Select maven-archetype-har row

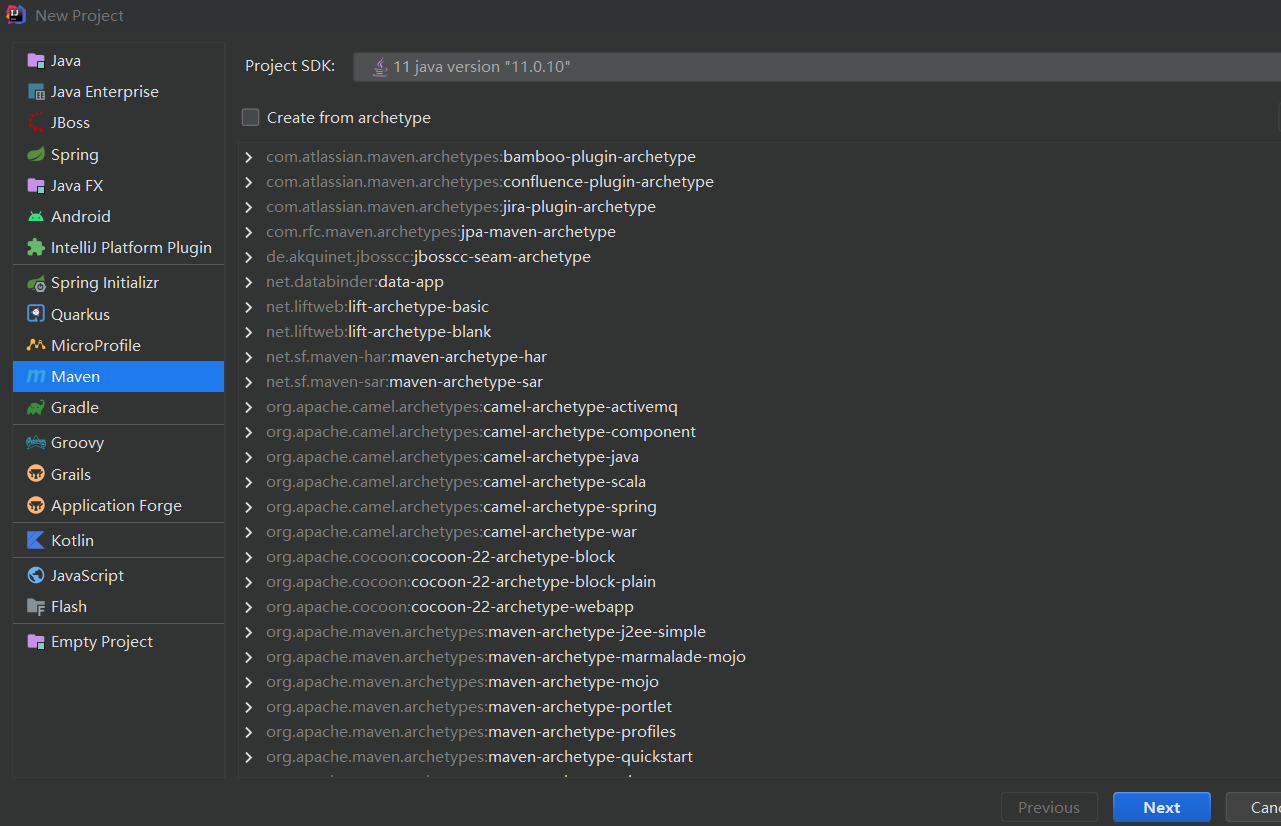[759, 357]
